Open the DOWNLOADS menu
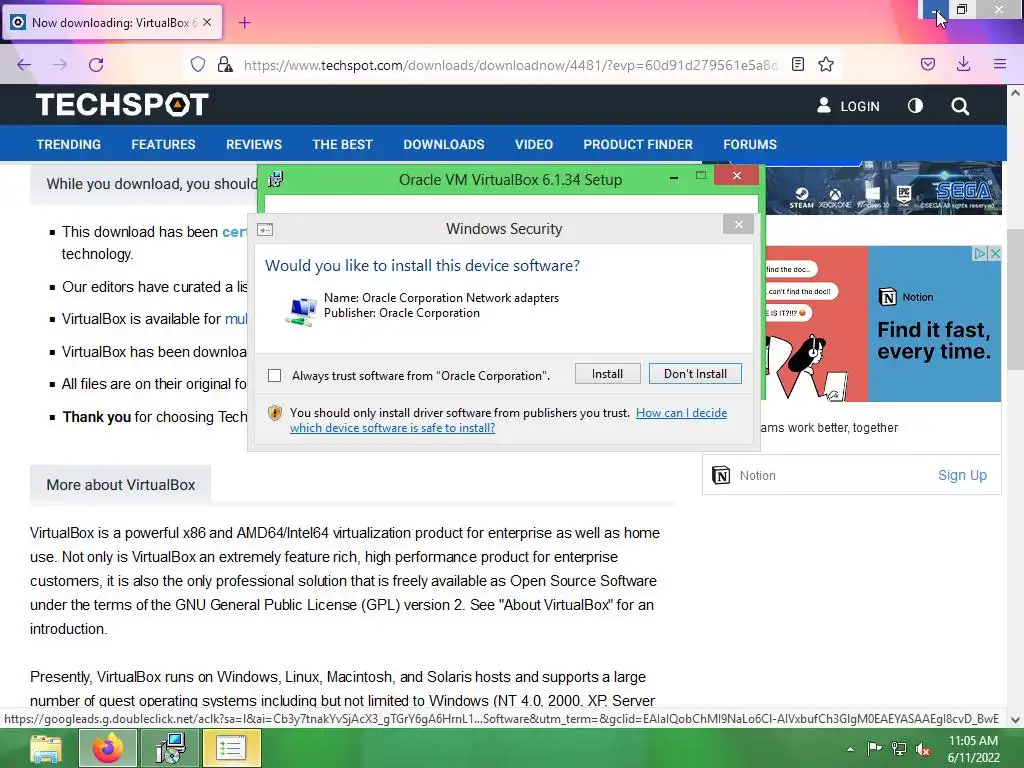The width and height of the screenshot is (1024, 768). (444, 144)
